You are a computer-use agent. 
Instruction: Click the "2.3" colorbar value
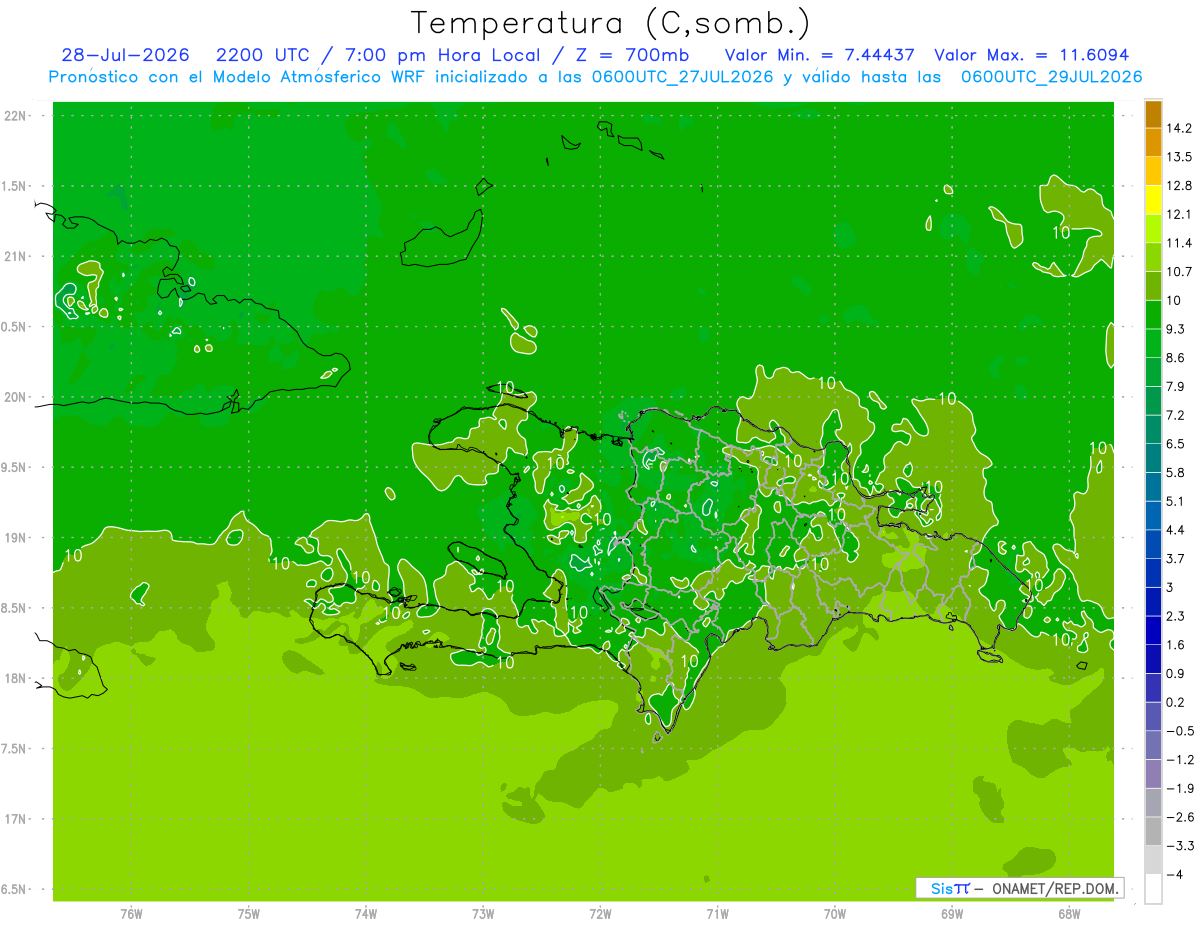1175,616
